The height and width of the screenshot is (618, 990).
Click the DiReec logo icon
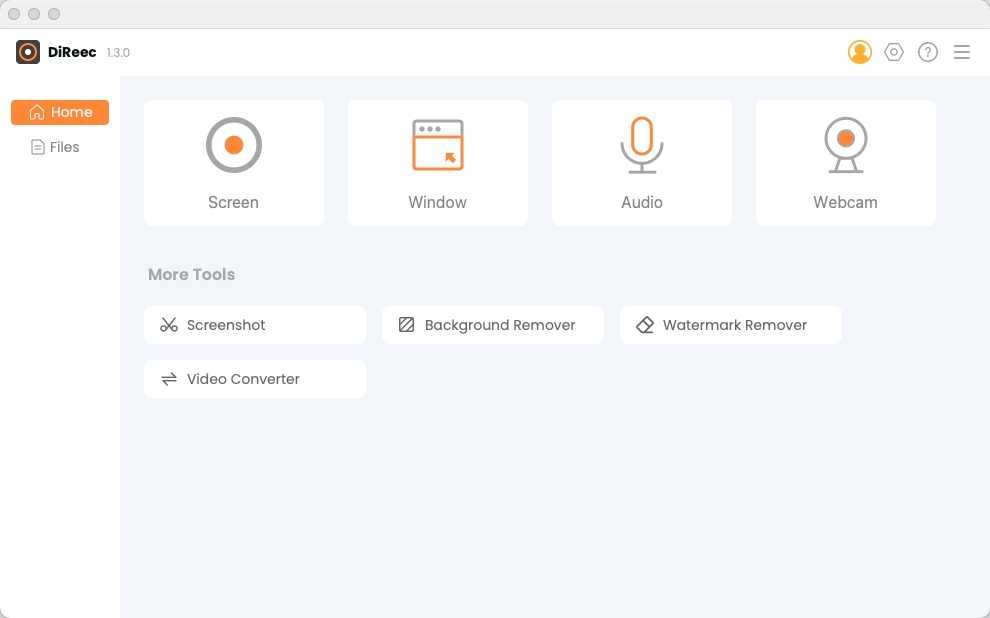[28, 52]
